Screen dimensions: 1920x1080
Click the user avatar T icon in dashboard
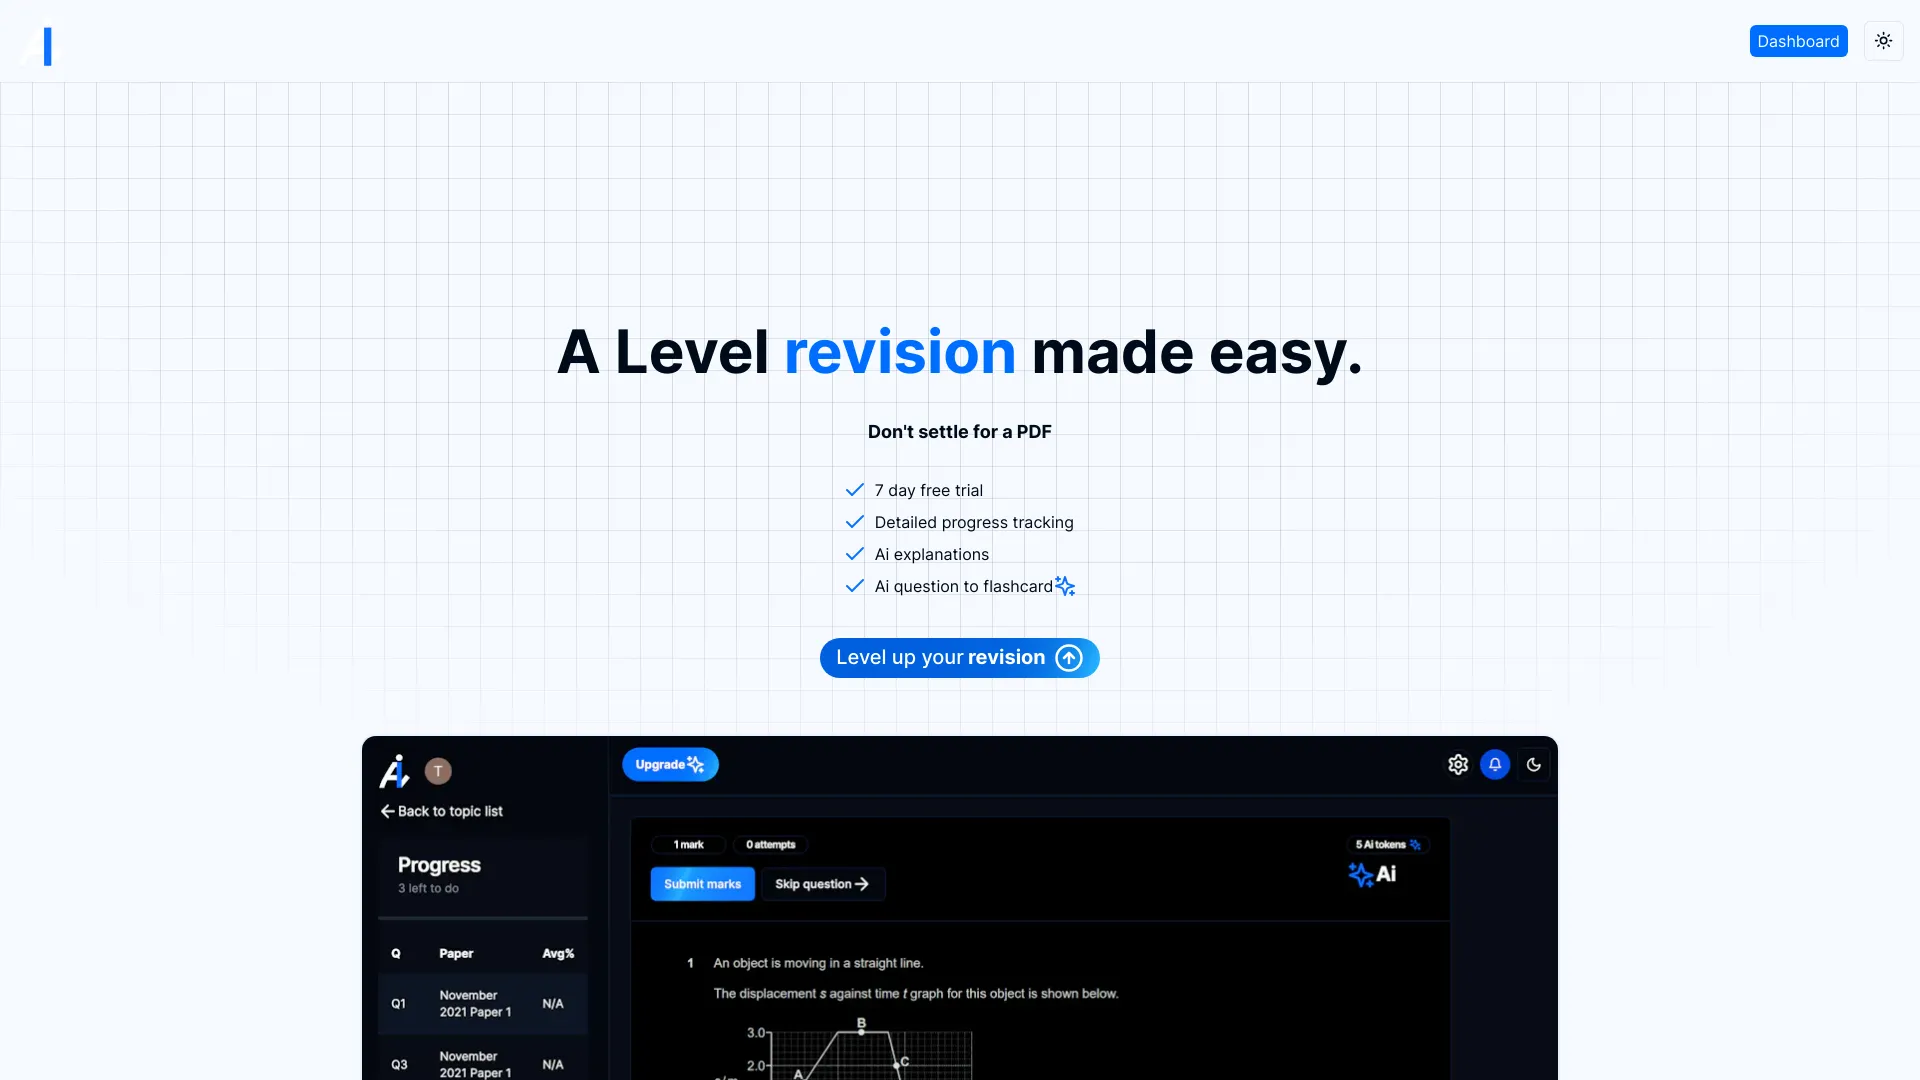[x=438, y=771]
